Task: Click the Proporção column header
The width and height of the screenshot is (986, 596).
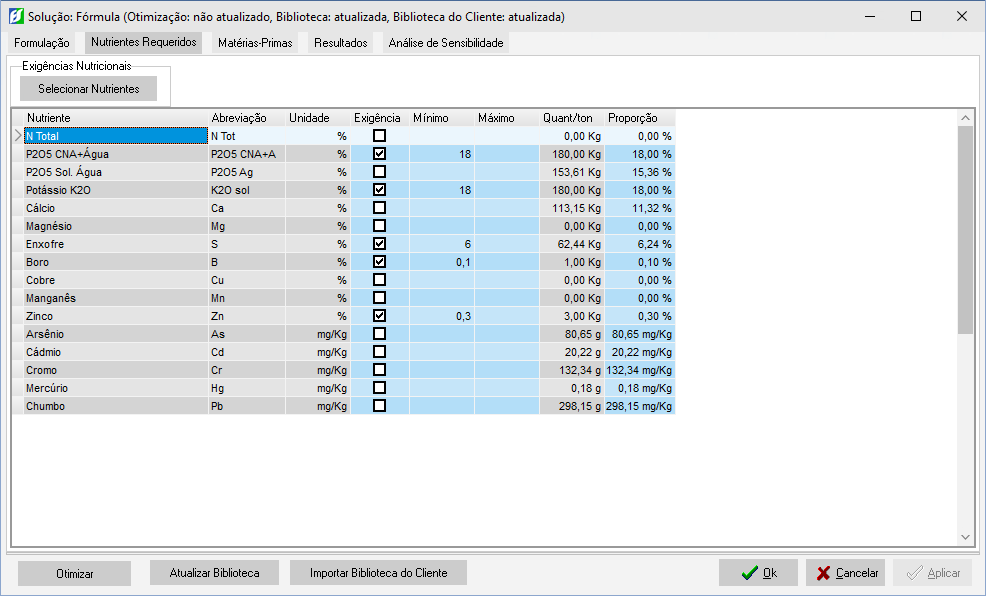Action: 640,118
